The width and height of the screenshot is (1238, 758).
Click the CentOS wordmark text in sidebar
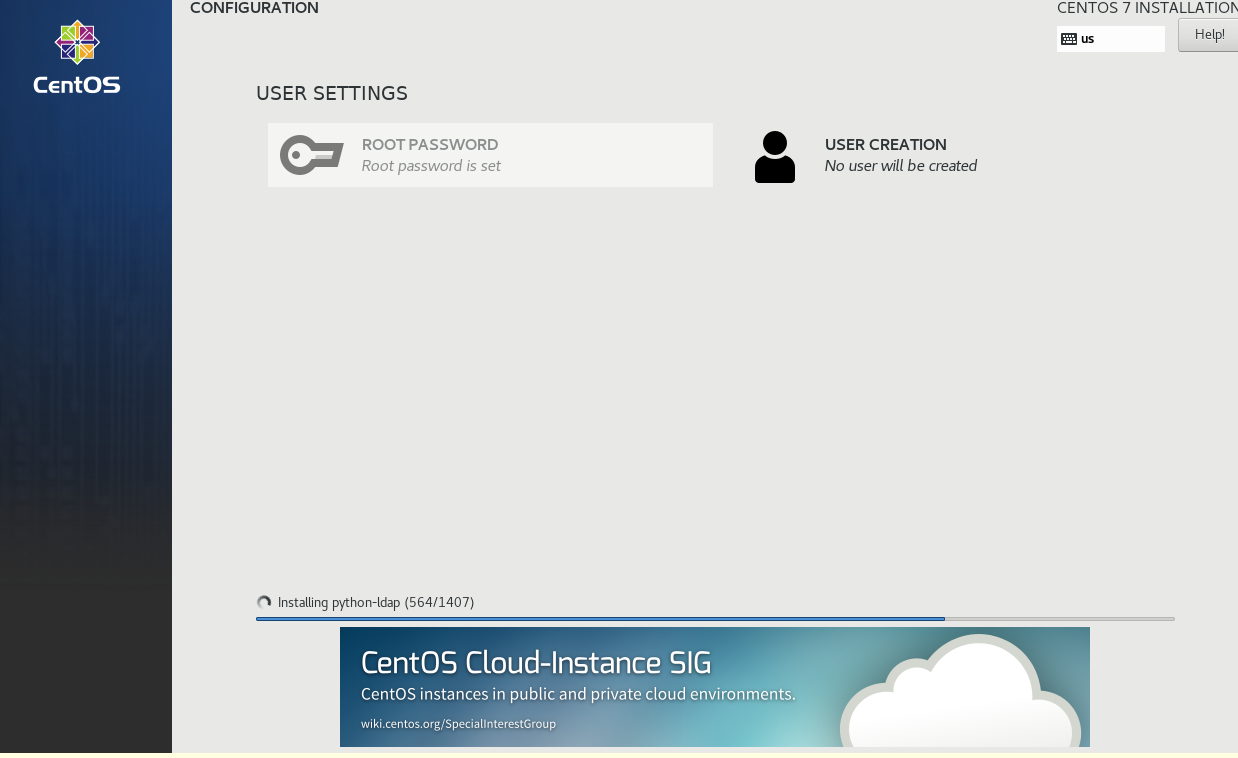click(77, 85)
